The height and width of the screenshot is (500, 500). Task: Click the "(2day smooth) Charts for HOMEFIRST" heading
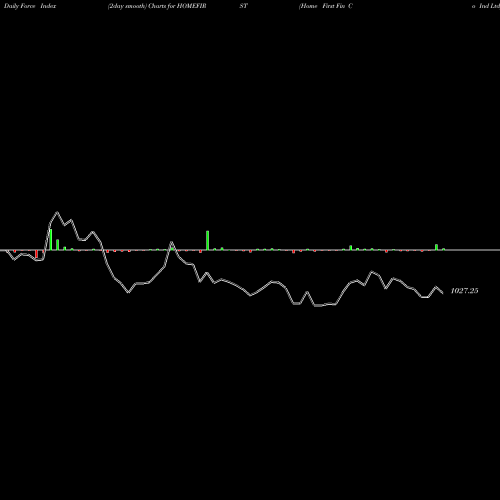tap(178, 6)
